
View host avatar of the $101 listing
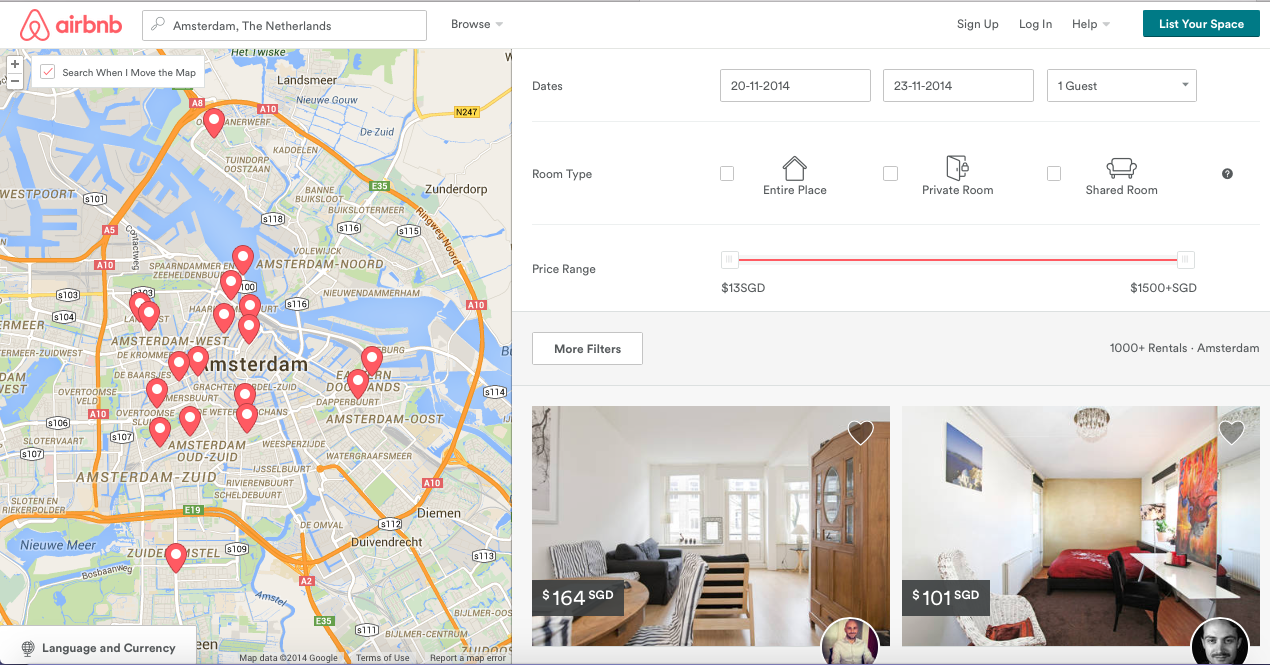tap(1220, 643)
